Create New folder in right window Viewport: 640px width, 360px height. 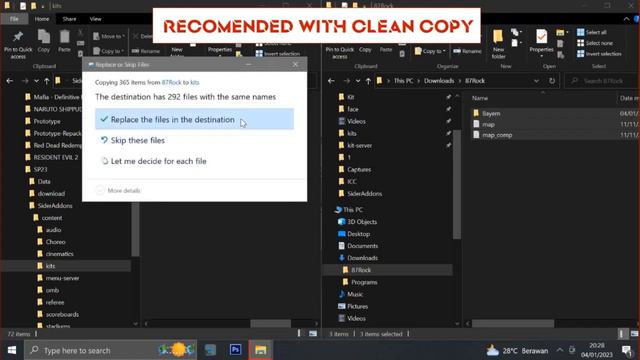(x=498, y=44)
